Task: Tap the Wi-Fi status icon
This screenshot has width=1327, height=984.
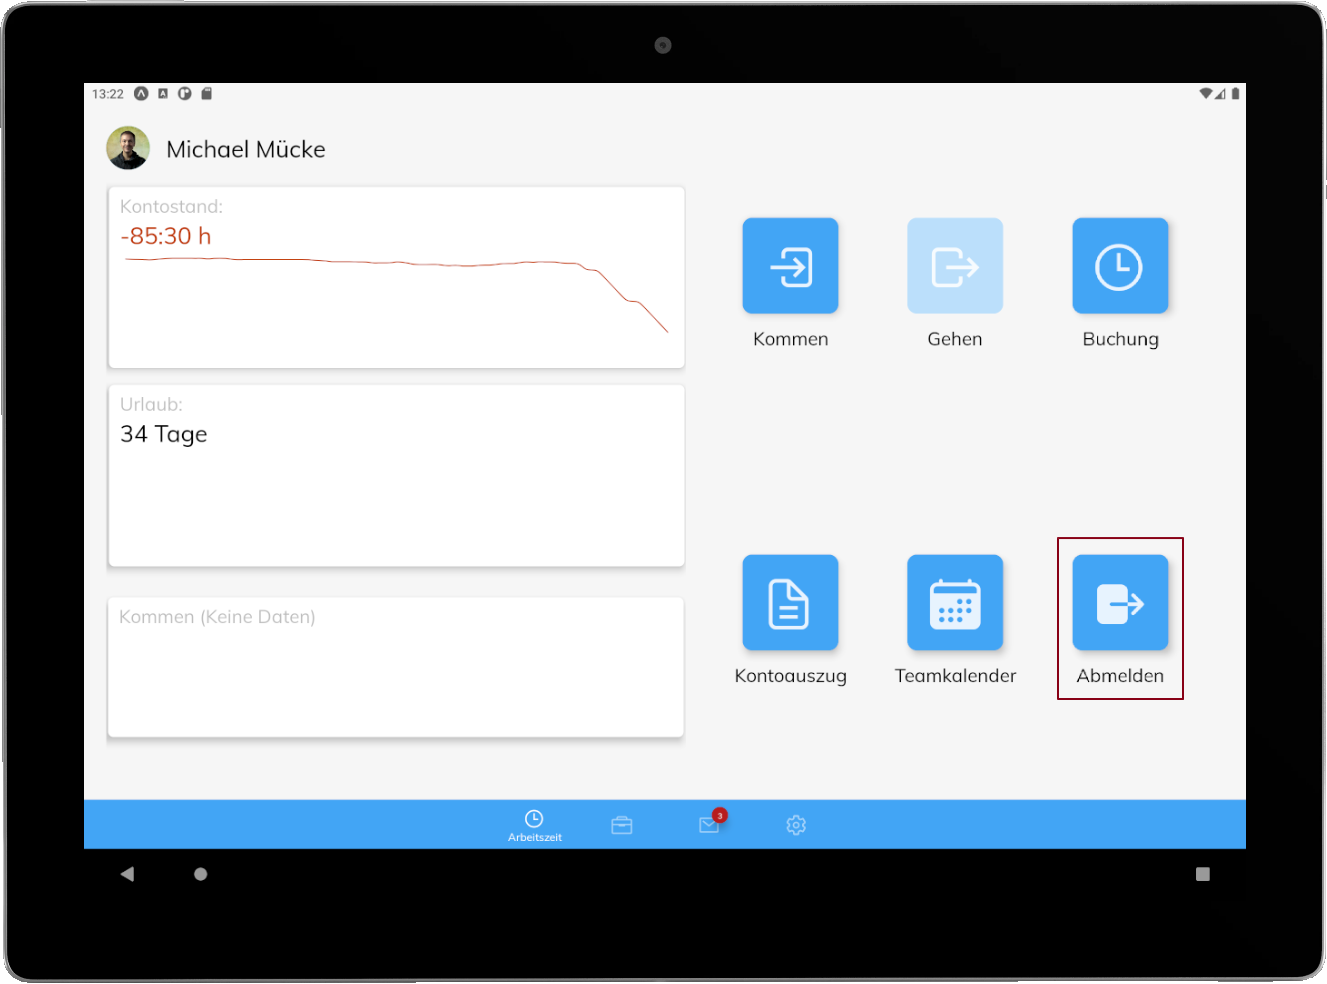Action: point(1206,94)
